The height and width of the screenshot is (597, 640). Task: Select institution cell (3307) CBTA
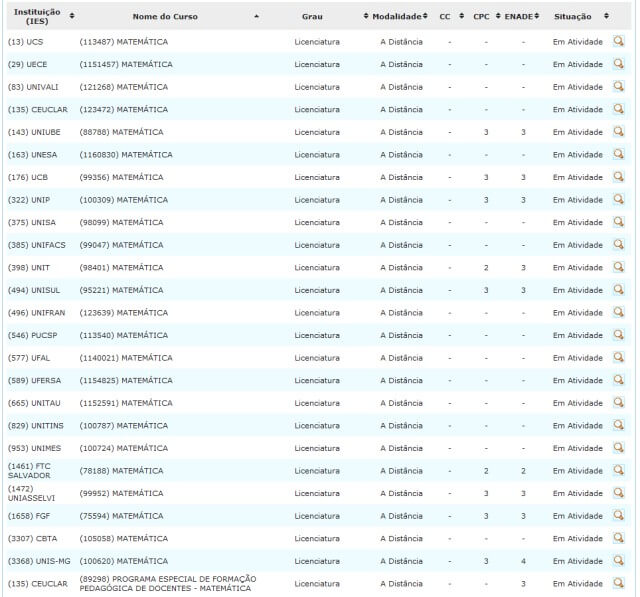click(x=33, y=539)
